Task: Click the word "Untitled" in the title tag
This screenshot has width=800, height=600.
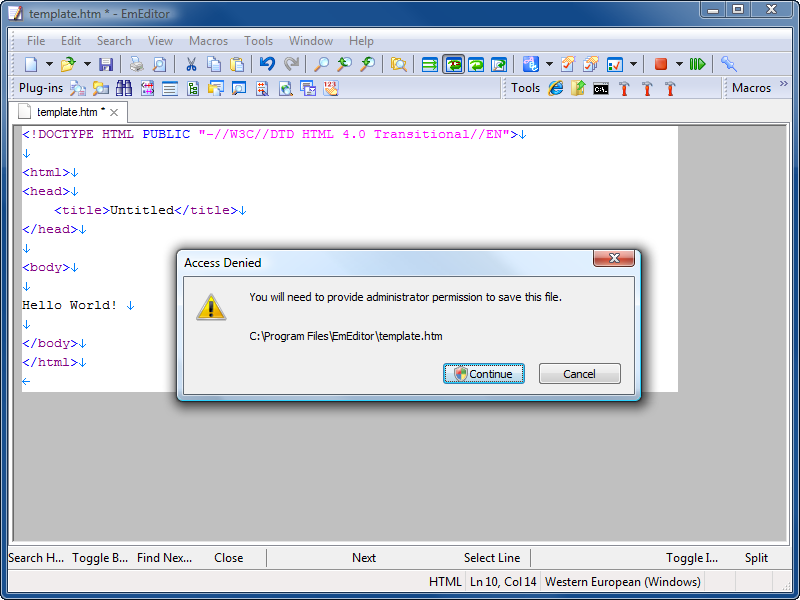Action: (x=142, y=210)
